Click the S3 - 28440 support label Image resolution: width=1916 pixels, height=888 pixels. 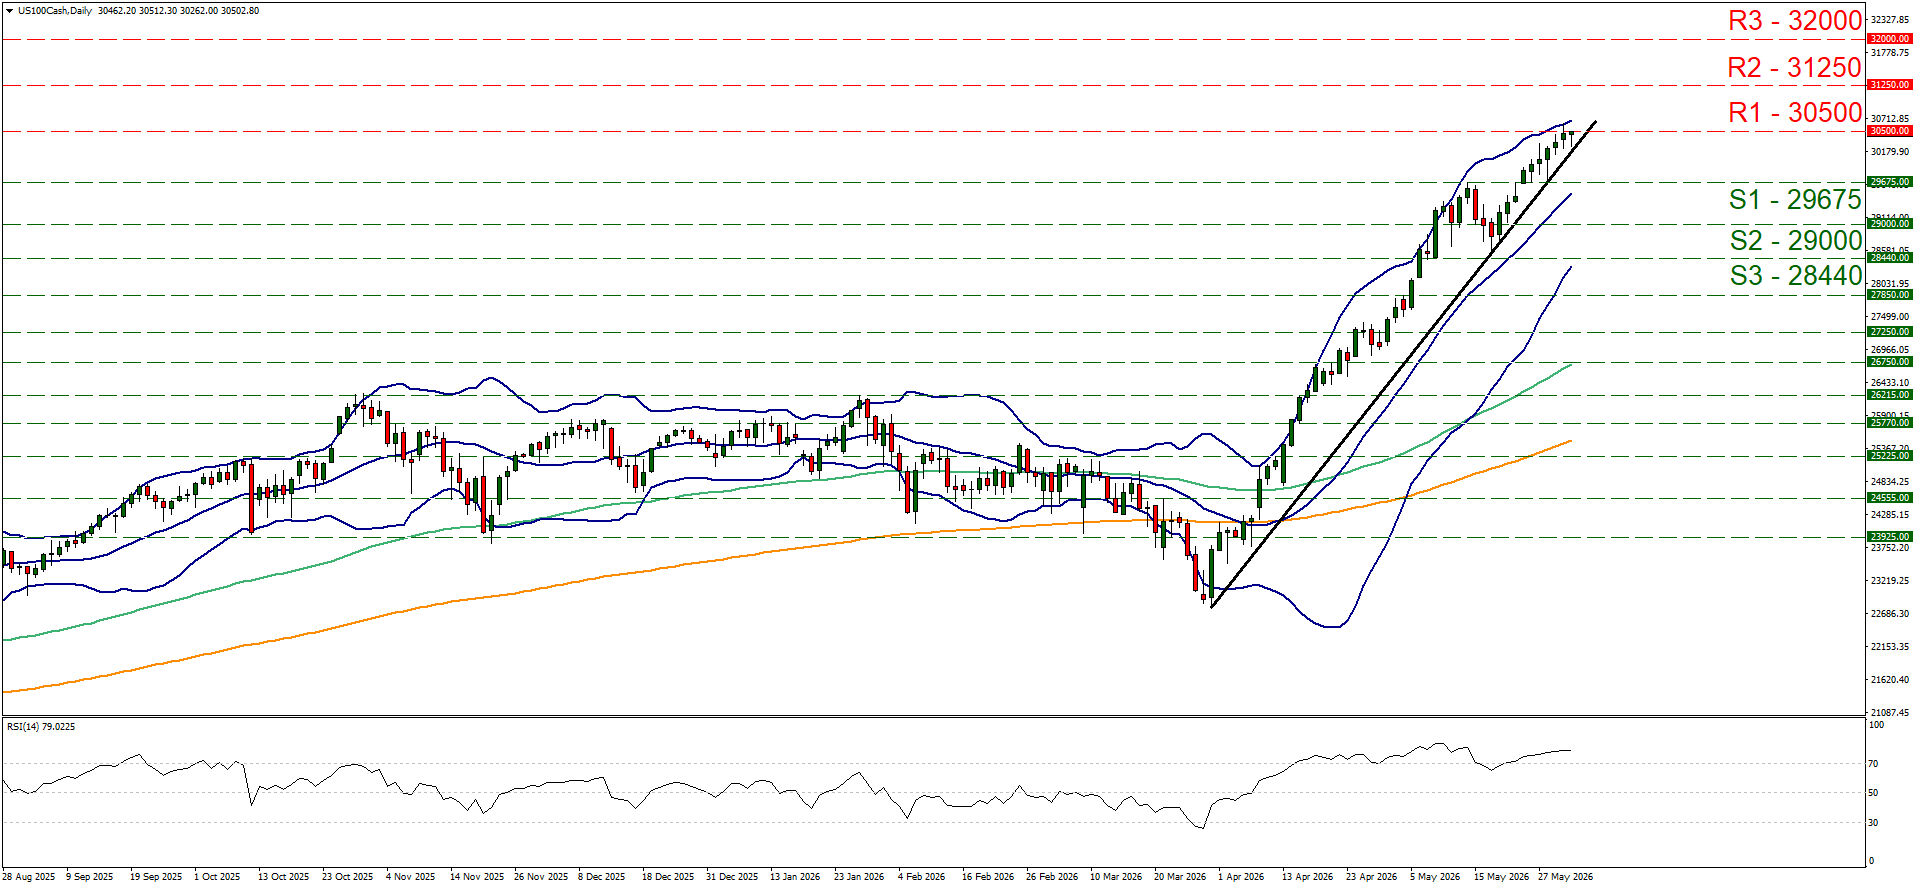coord(1795,275)
